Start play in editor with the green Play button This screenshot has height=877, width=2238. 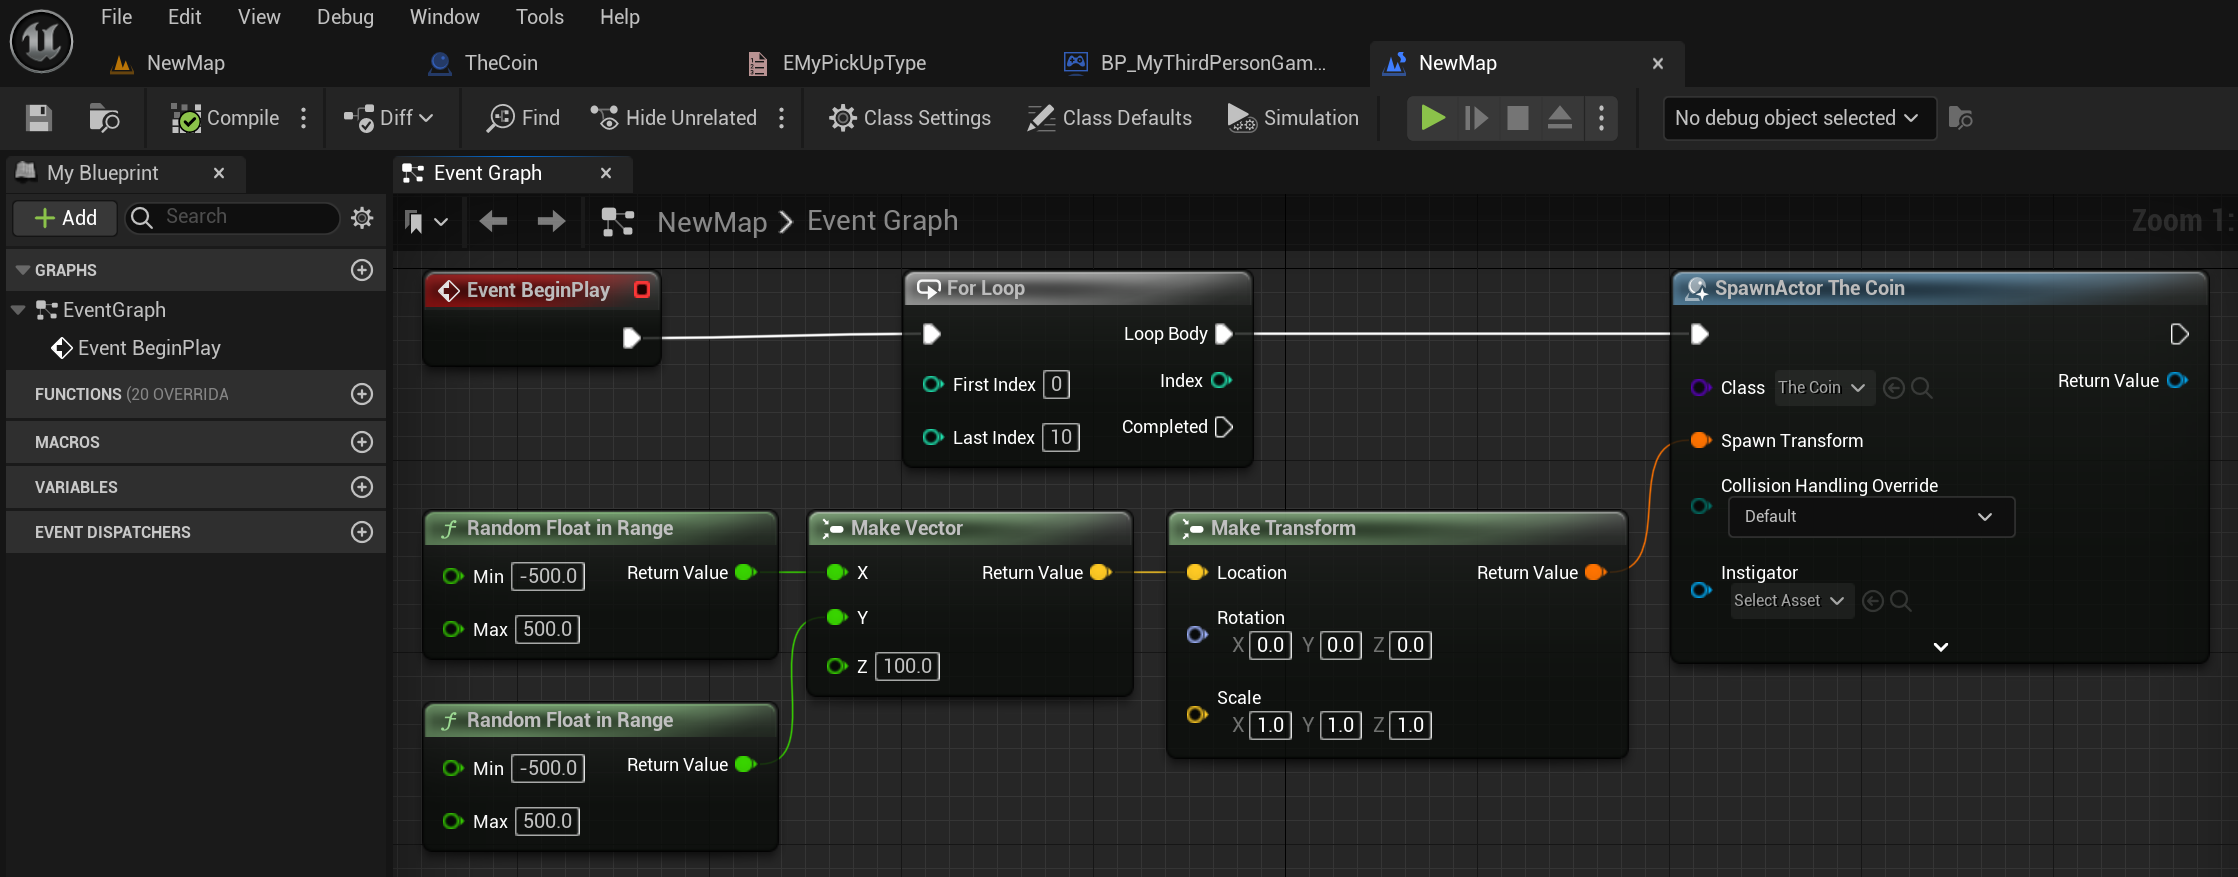1433,118
